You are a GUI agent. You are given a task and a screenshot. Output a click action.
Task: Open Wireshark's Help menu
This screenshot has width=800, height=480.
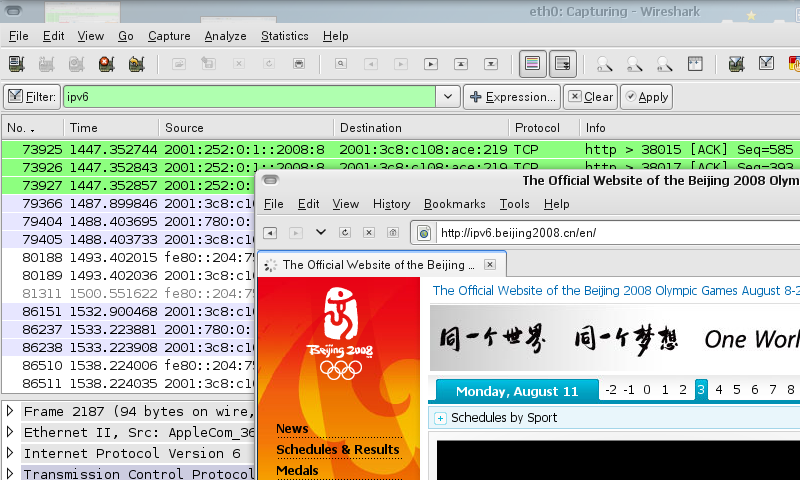click(x=336, y=36)
